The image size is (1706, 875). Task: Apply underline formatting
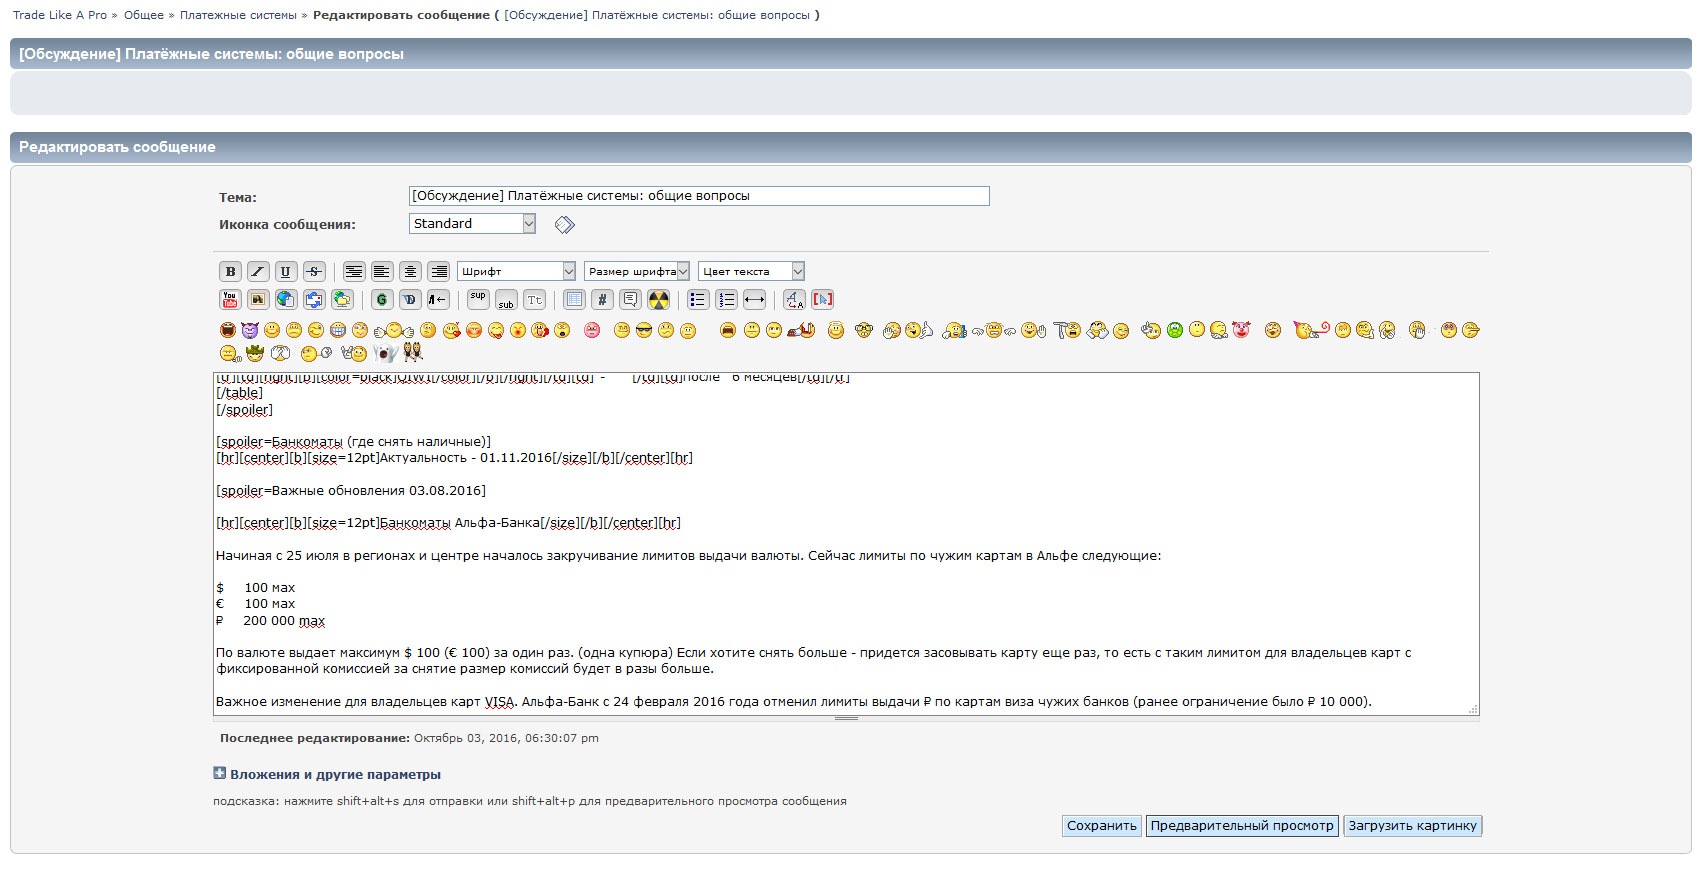click(286, 271)
